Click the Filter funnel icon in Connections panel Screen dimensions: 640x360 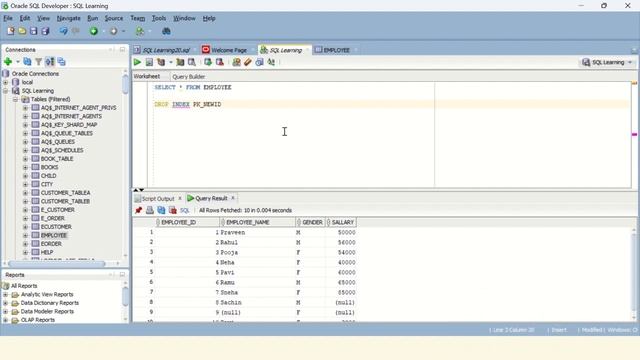point(38,62)
